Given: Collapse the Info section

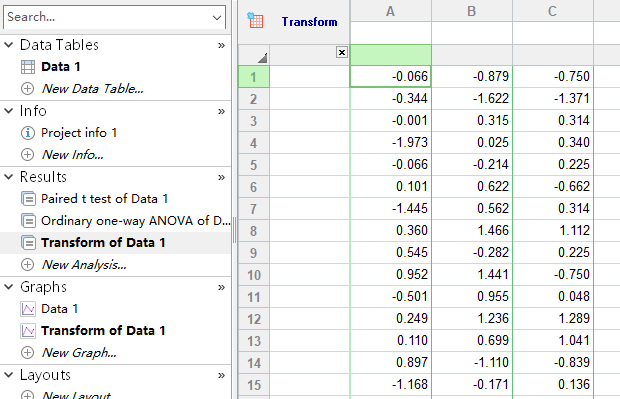Looking at the screenshot, I should click(9, 111).
